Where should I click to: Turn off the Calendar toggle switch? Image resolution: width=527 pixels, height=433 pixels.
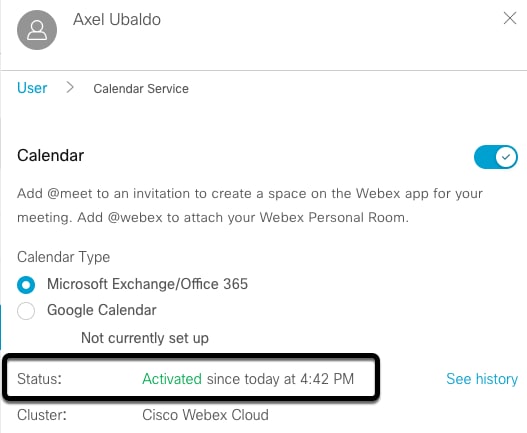click(x=495, y=157)
